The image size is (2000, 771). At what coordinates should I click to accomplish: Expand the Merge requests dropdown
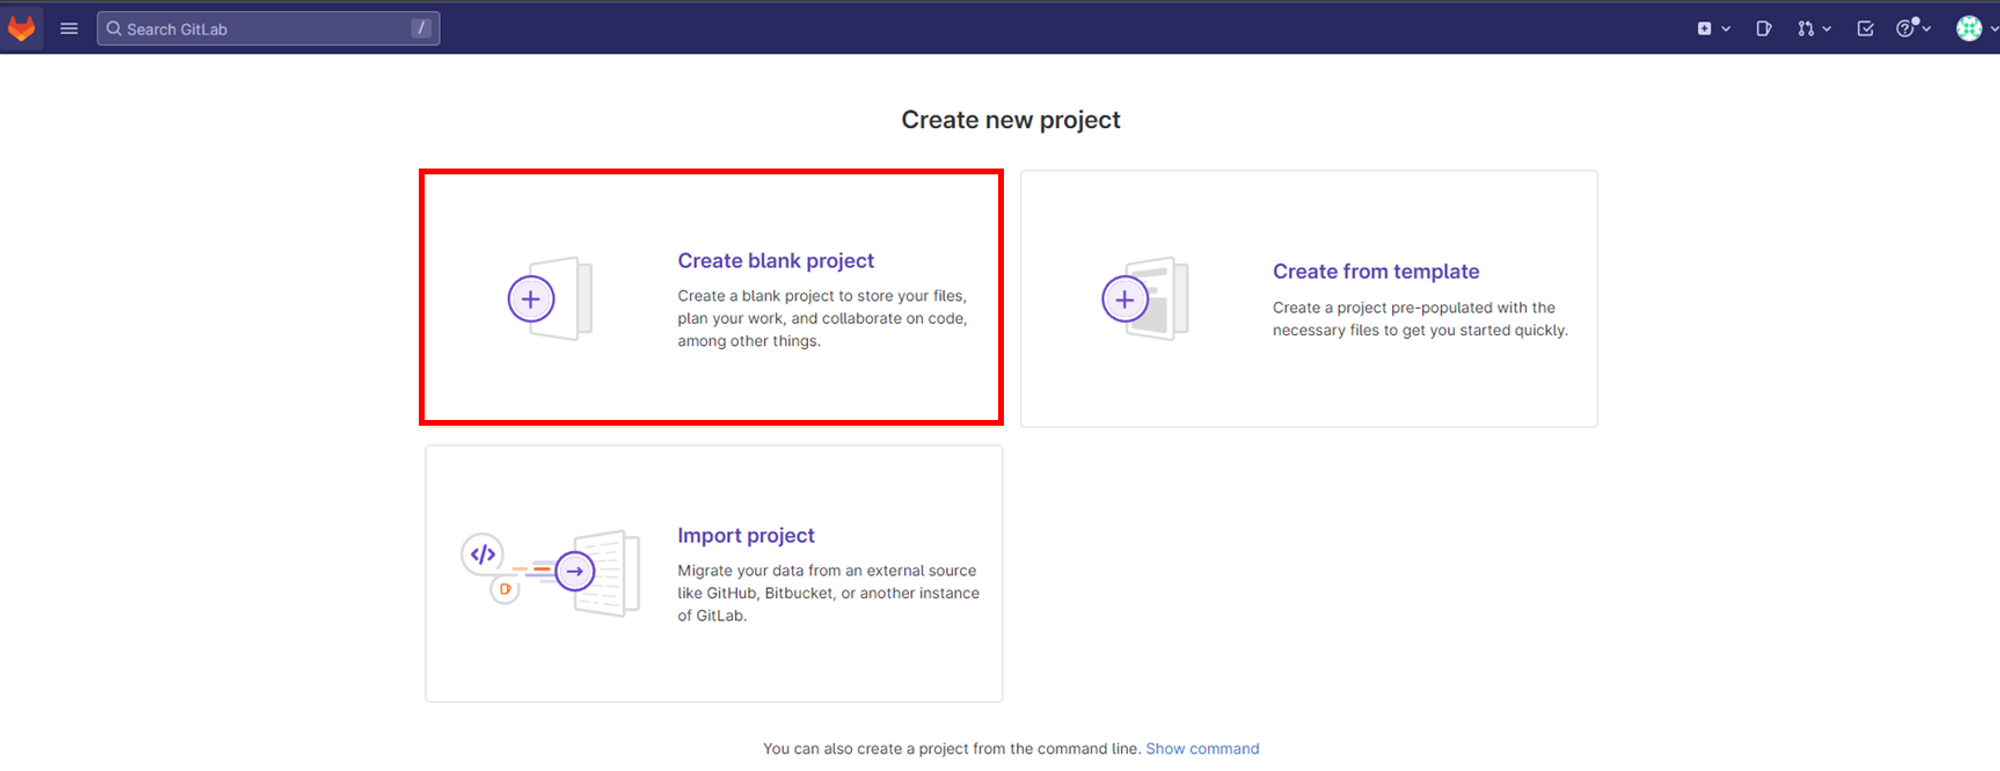[1814, 29]
